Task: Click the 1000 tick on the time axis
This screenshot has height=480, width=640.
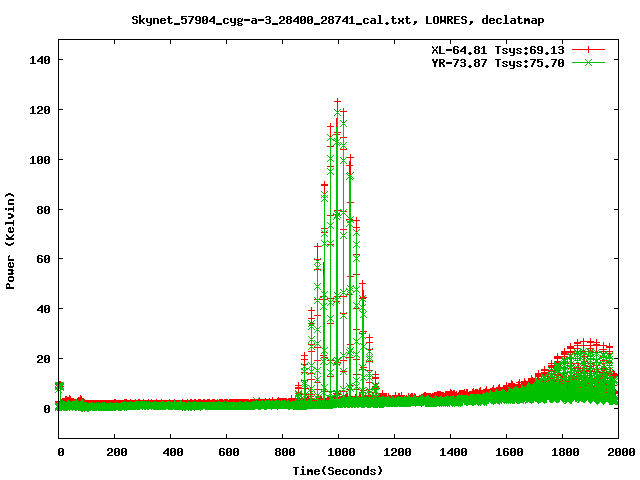Action: tap(338, 452)
